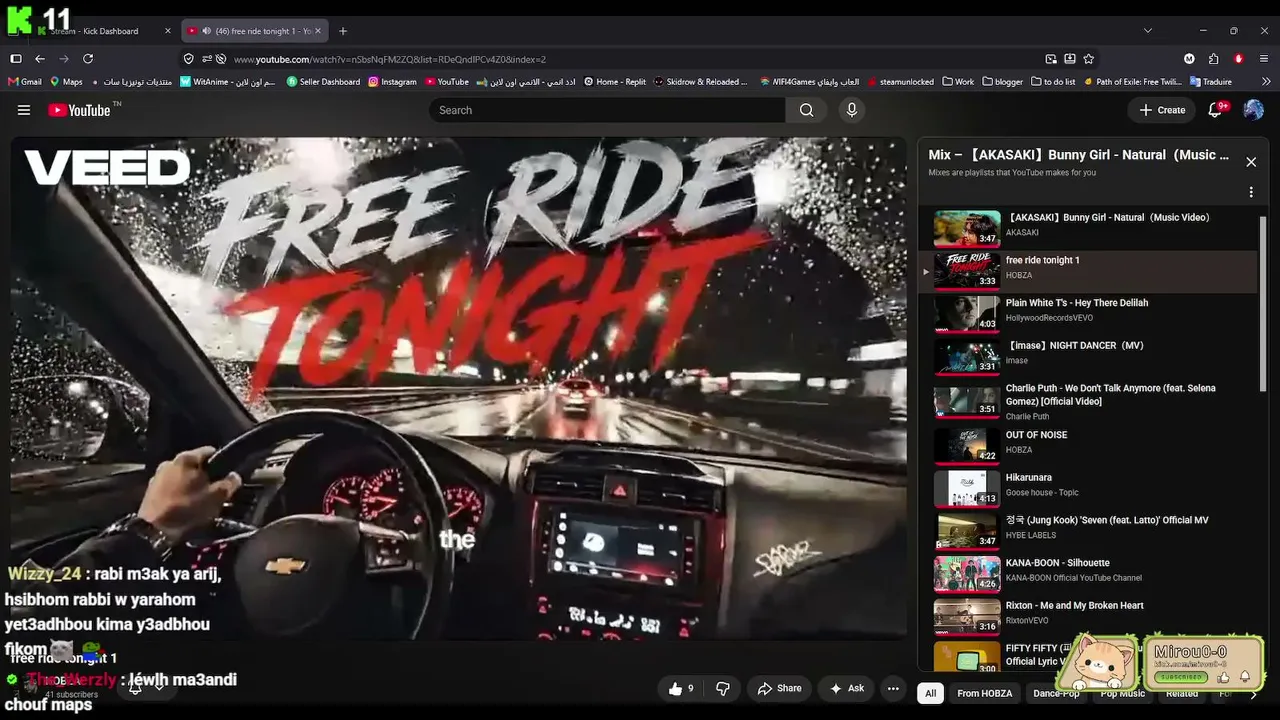The width and height of the screenshot is (1280, 720).
Task: Click the Ask button under video
Action: 846,688
